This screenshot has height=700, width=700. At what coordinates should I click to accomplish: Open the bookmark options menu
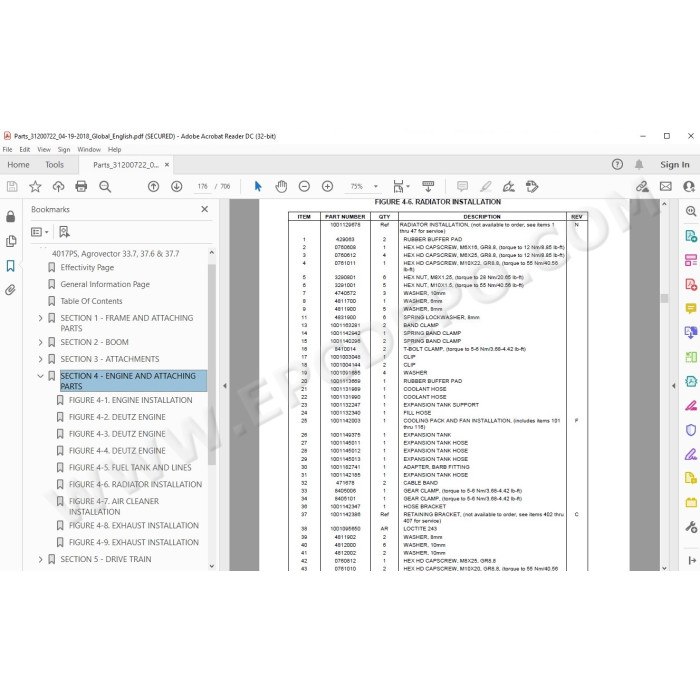(39, 232)
